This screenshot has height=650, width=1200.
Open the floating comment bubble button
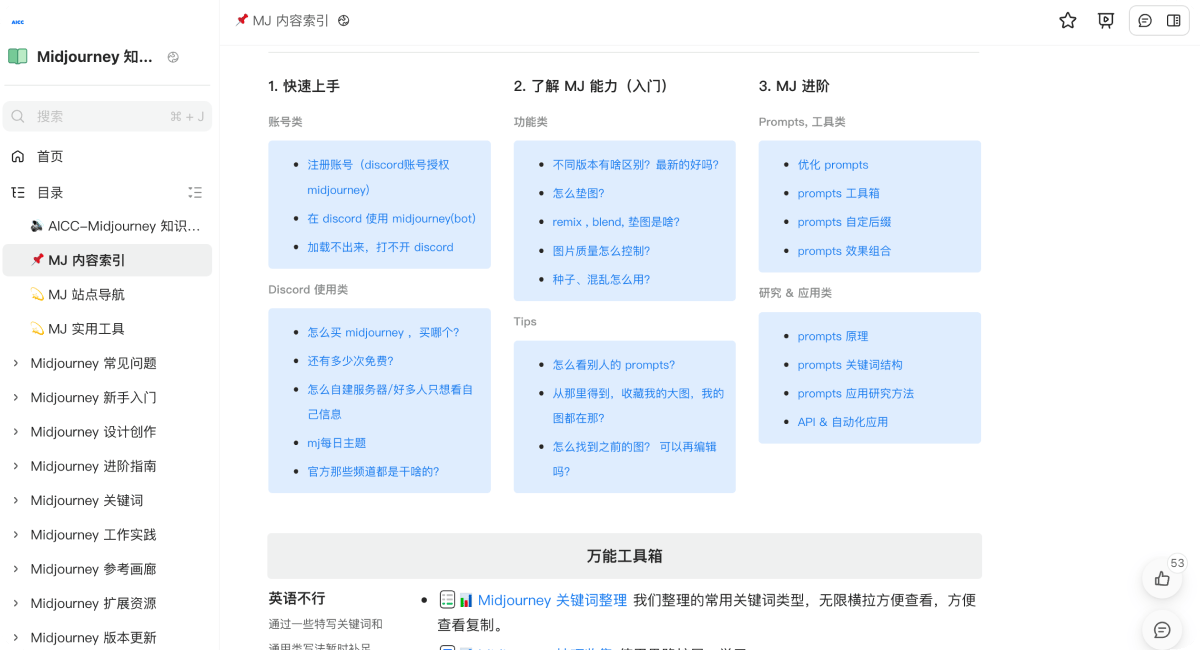[x=1162, y=630]
